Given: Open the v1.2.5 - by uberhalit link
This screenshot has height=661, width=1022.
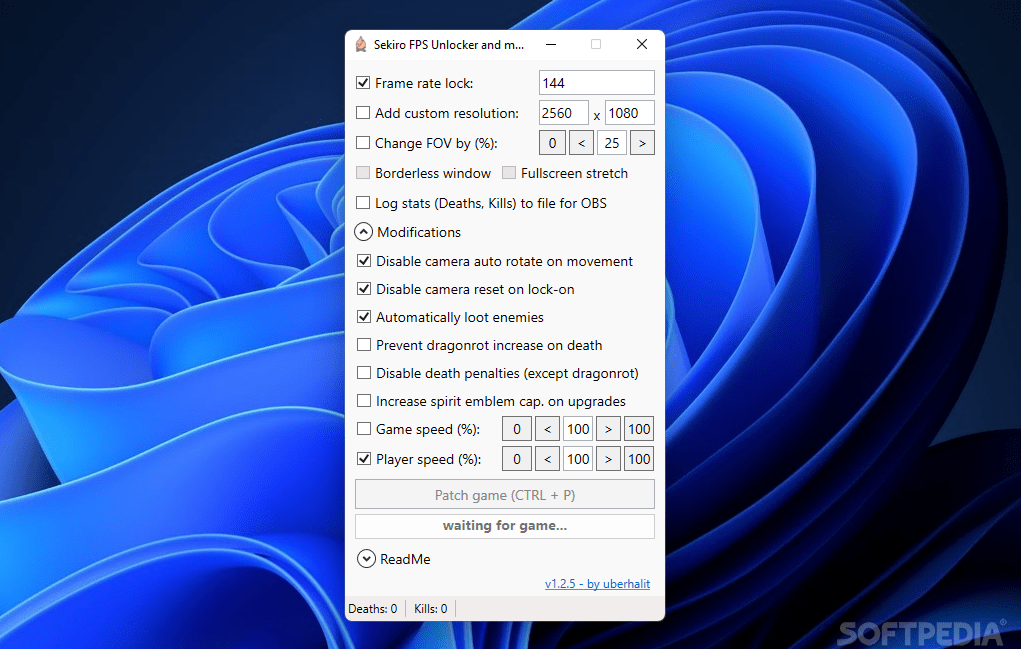Looking at the screenshot, I should pos(597,583).
